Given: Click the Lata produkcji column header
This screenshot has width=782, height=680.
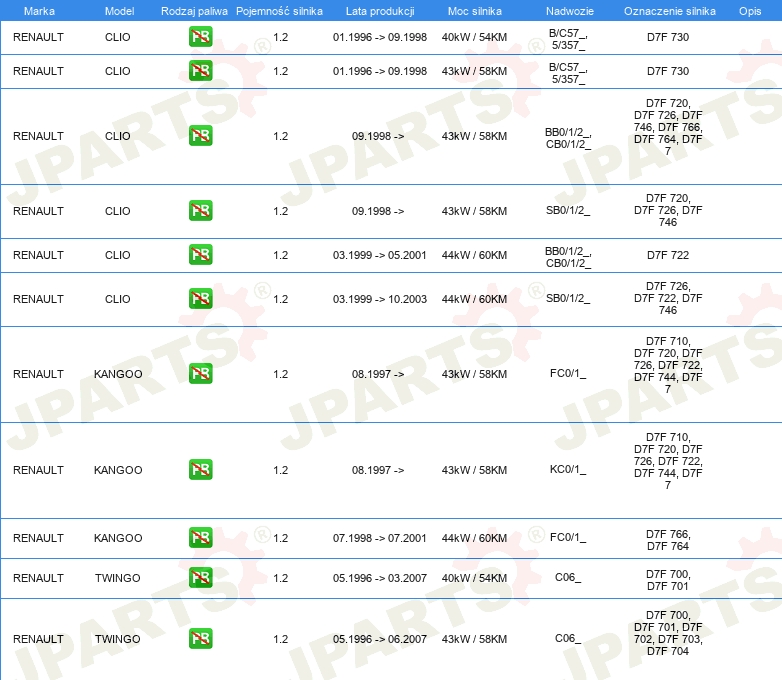Looking at the screenshot, I should 380,11.
